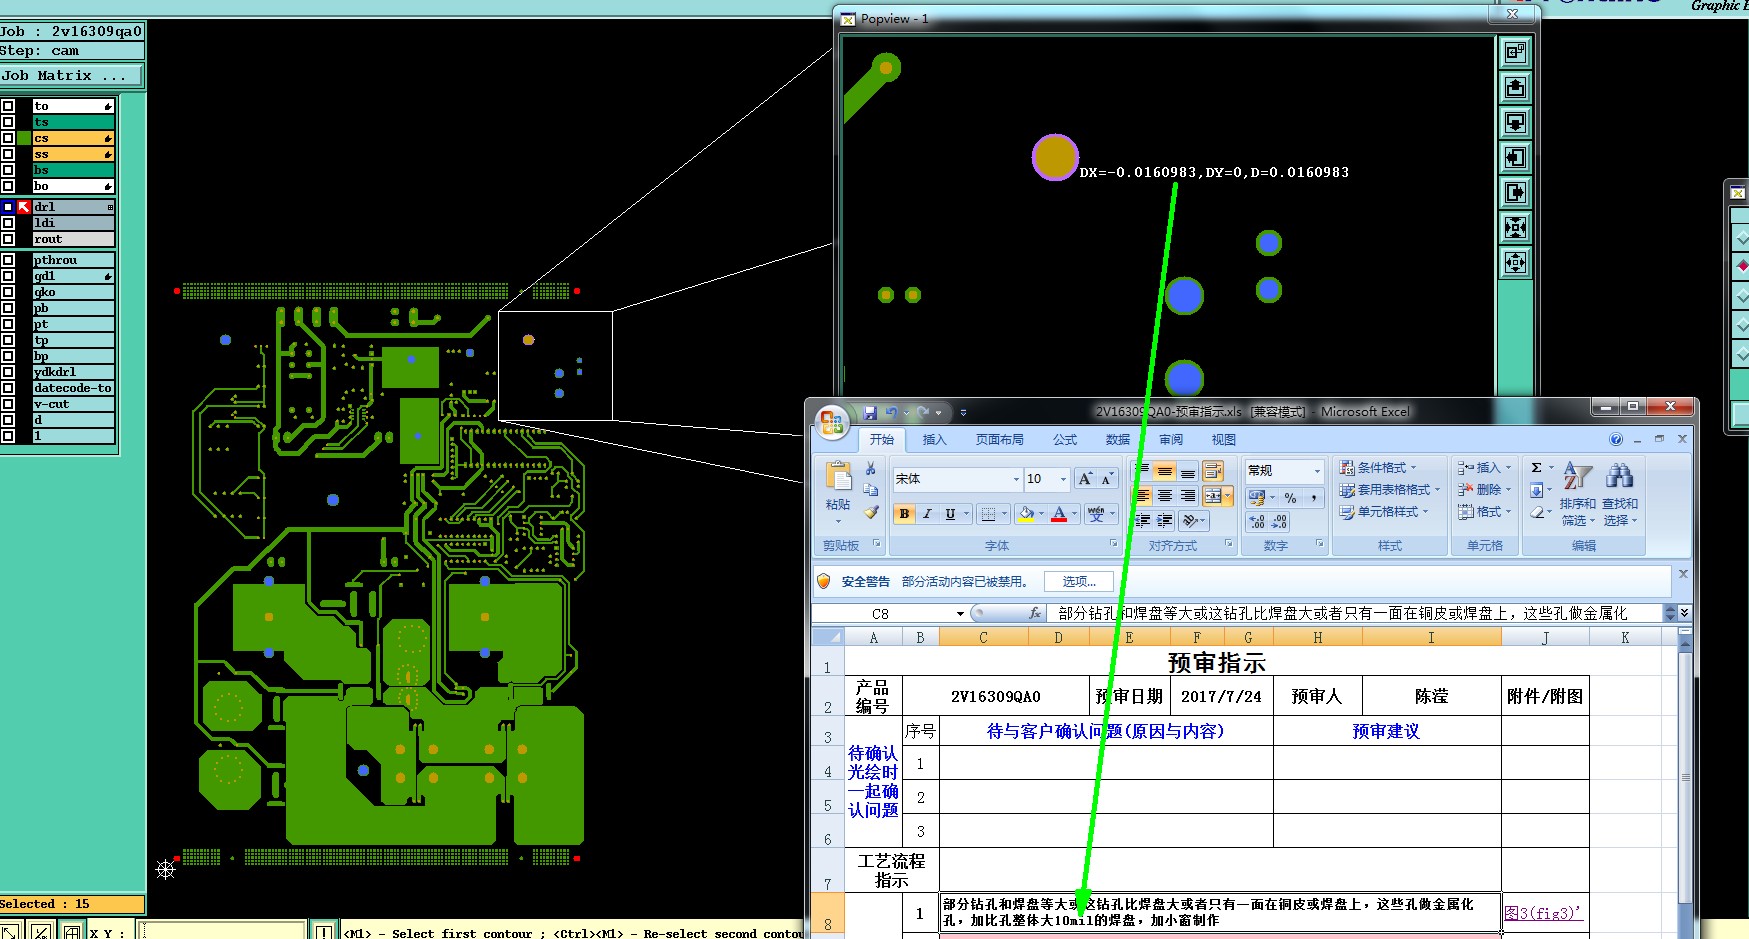Click the Copy icon in Excel clipboard group
Screen dimensions: 1749x939
pyautogui.click(x=870, y=490)
